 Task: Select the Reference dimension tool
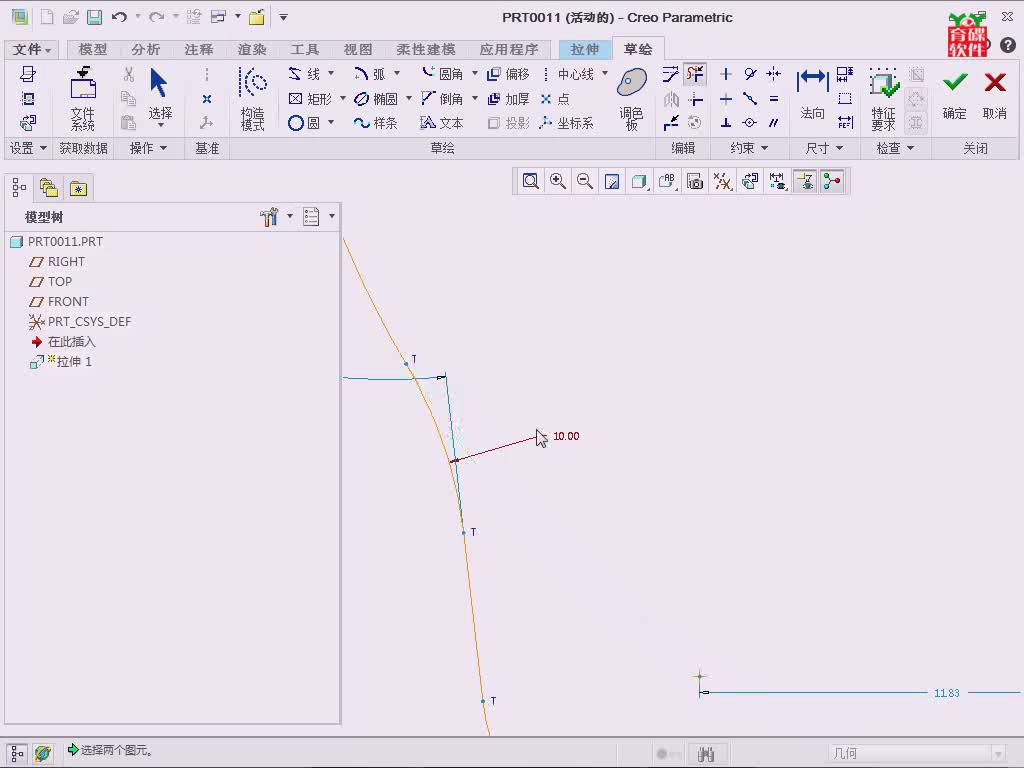[845, 122]
